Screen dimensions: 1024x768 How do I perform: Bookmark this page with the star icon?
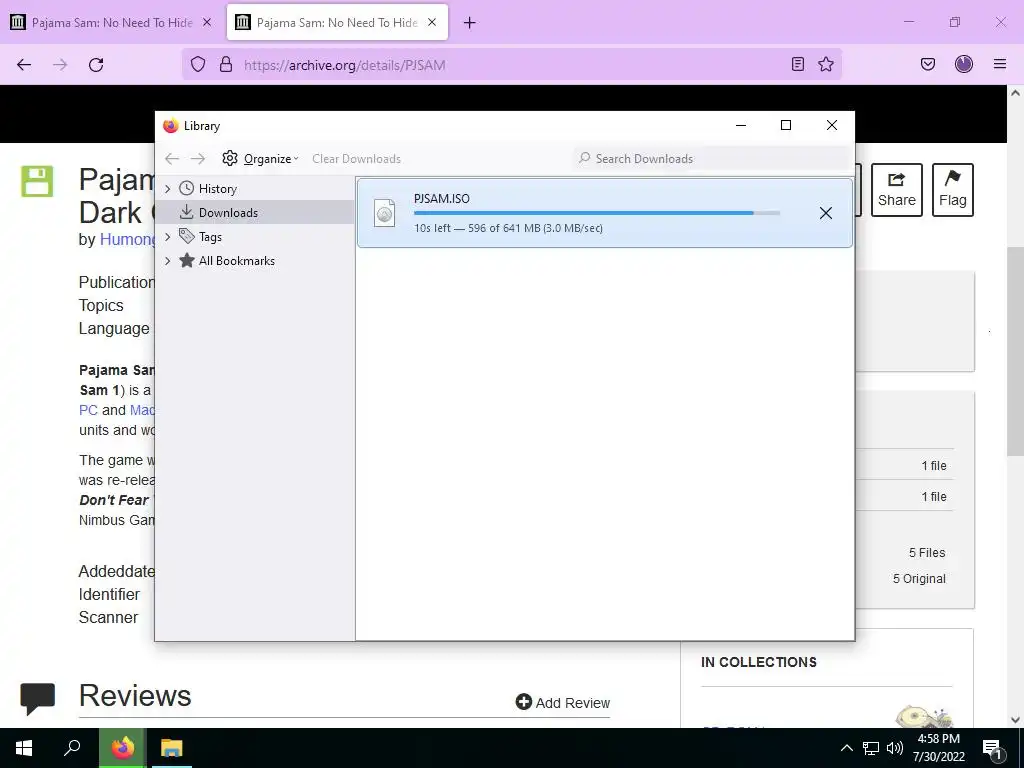825,64
